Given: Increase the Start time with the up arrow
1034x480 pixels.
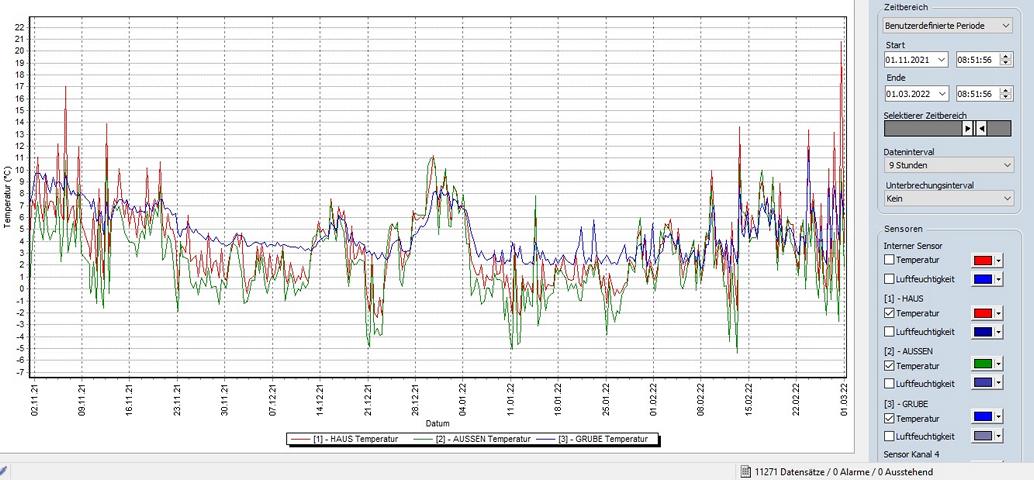Looking at the screenshot, I should [1005, 57].
